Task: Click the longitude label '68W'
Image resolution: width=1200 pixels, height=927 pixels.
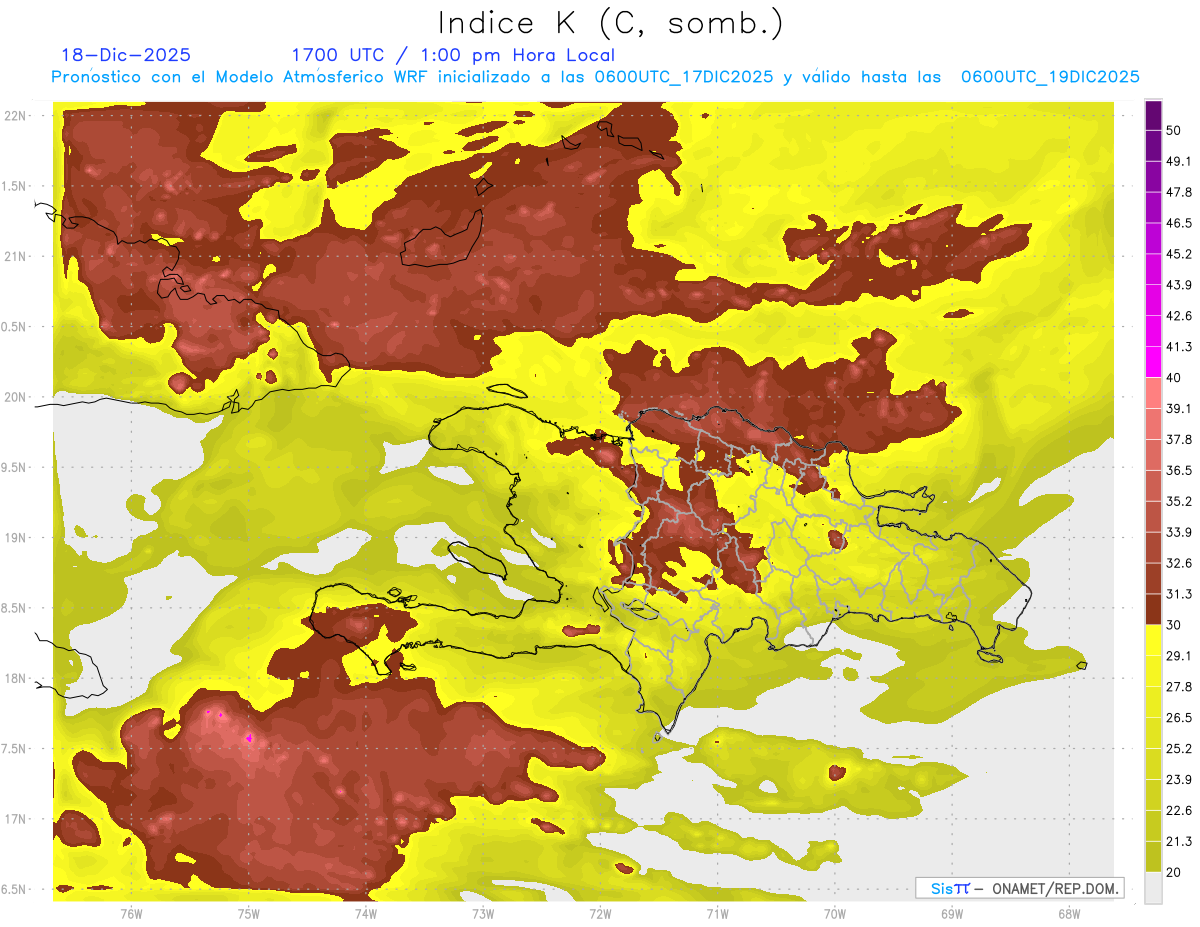Action: (1068, 913)
